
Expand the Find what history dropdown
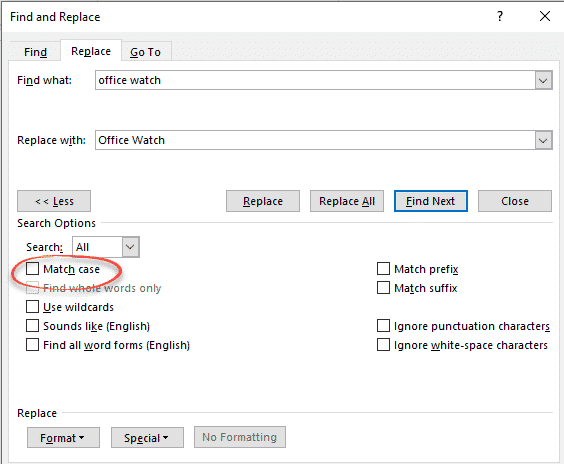[x=543, y=80]
